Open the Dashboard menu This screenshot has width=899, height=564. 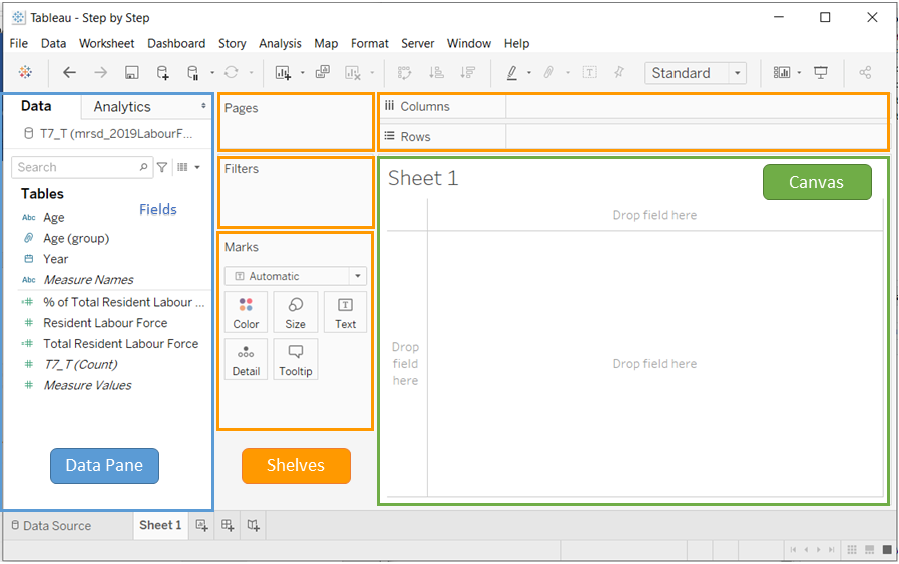(176, 44)
